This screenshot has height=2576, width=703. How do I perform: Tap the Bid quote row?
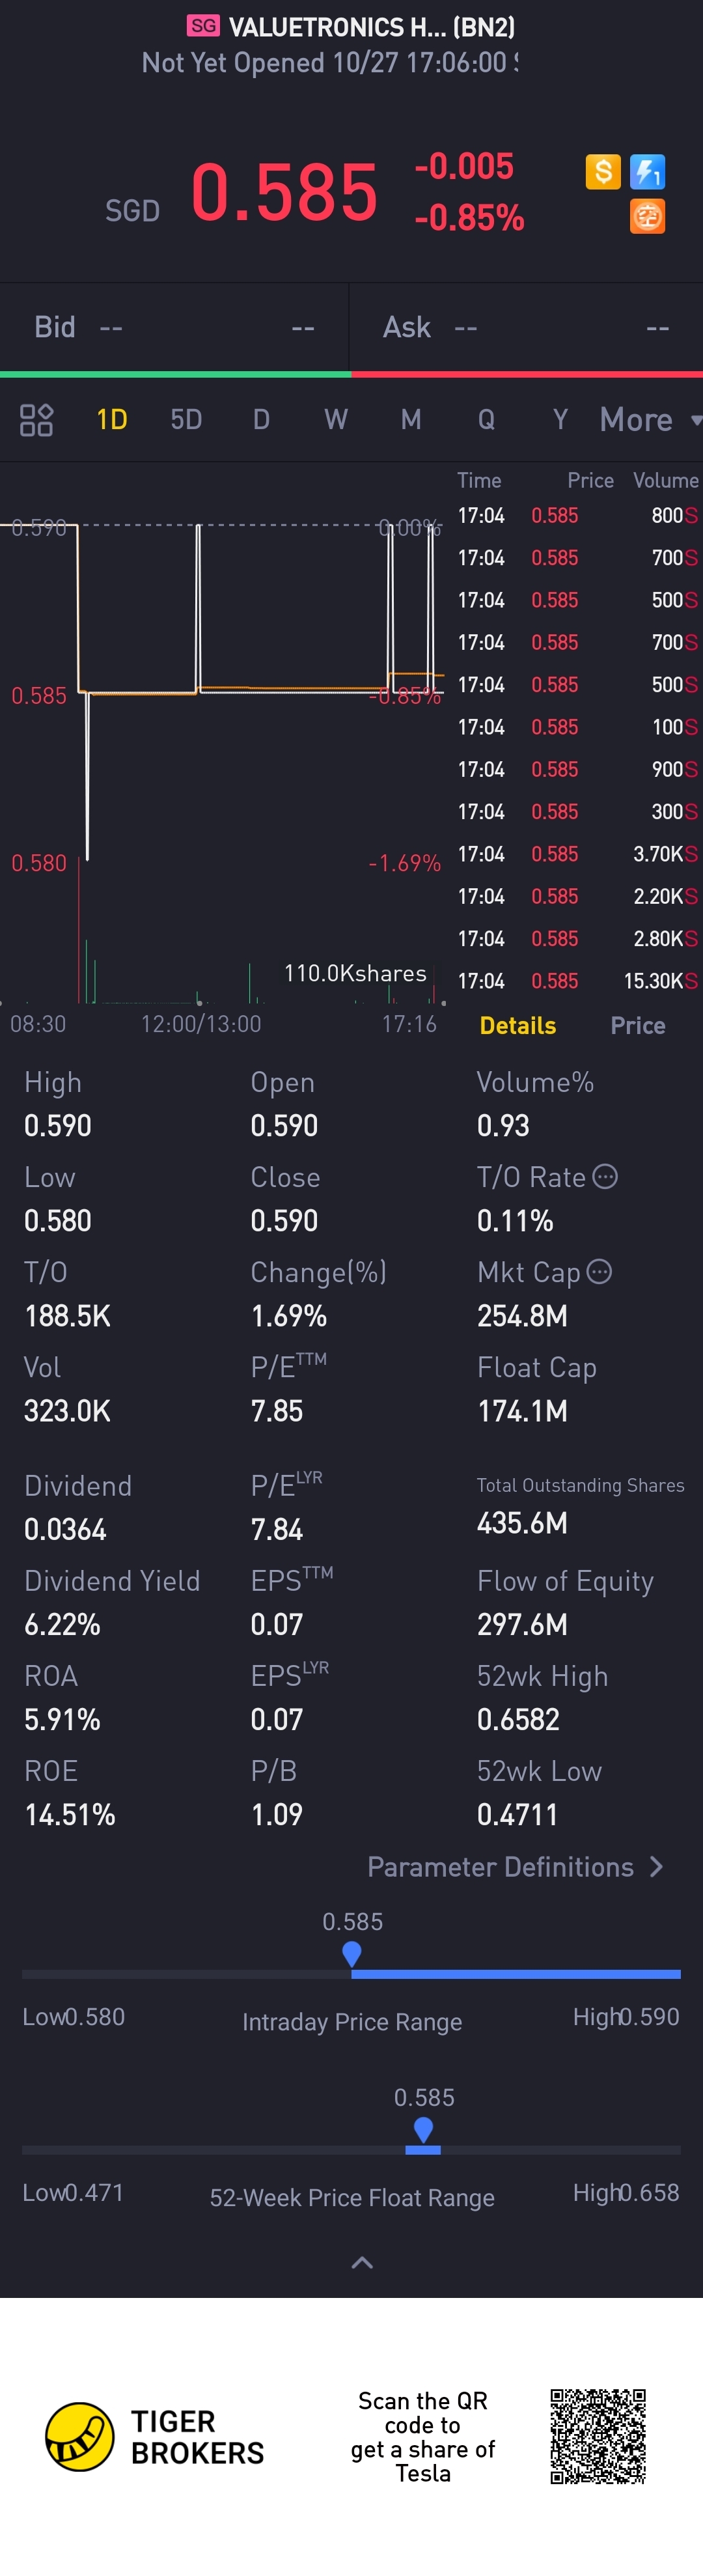point(174,328)
